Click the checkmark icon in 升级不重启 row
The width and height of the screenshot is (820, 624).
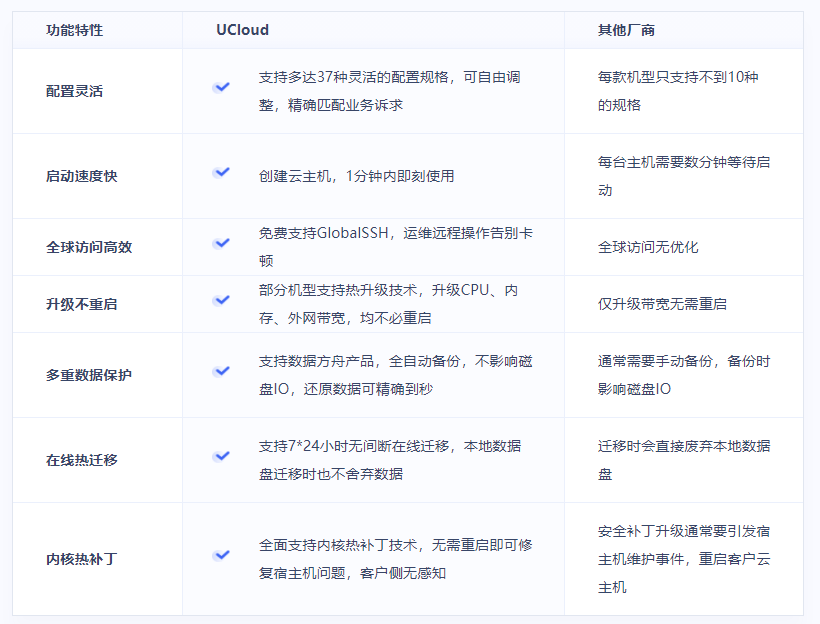[x=221, y=300]
